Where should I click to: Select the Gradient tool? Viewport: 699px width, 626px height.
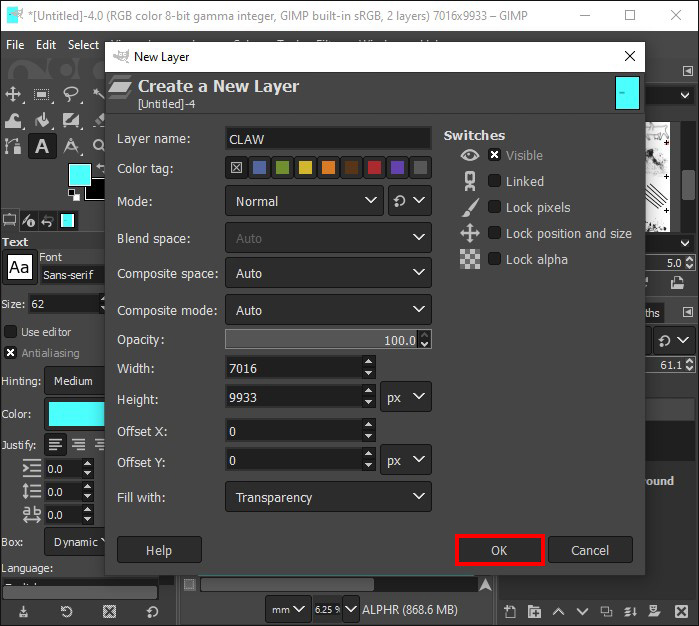(71, 120)
